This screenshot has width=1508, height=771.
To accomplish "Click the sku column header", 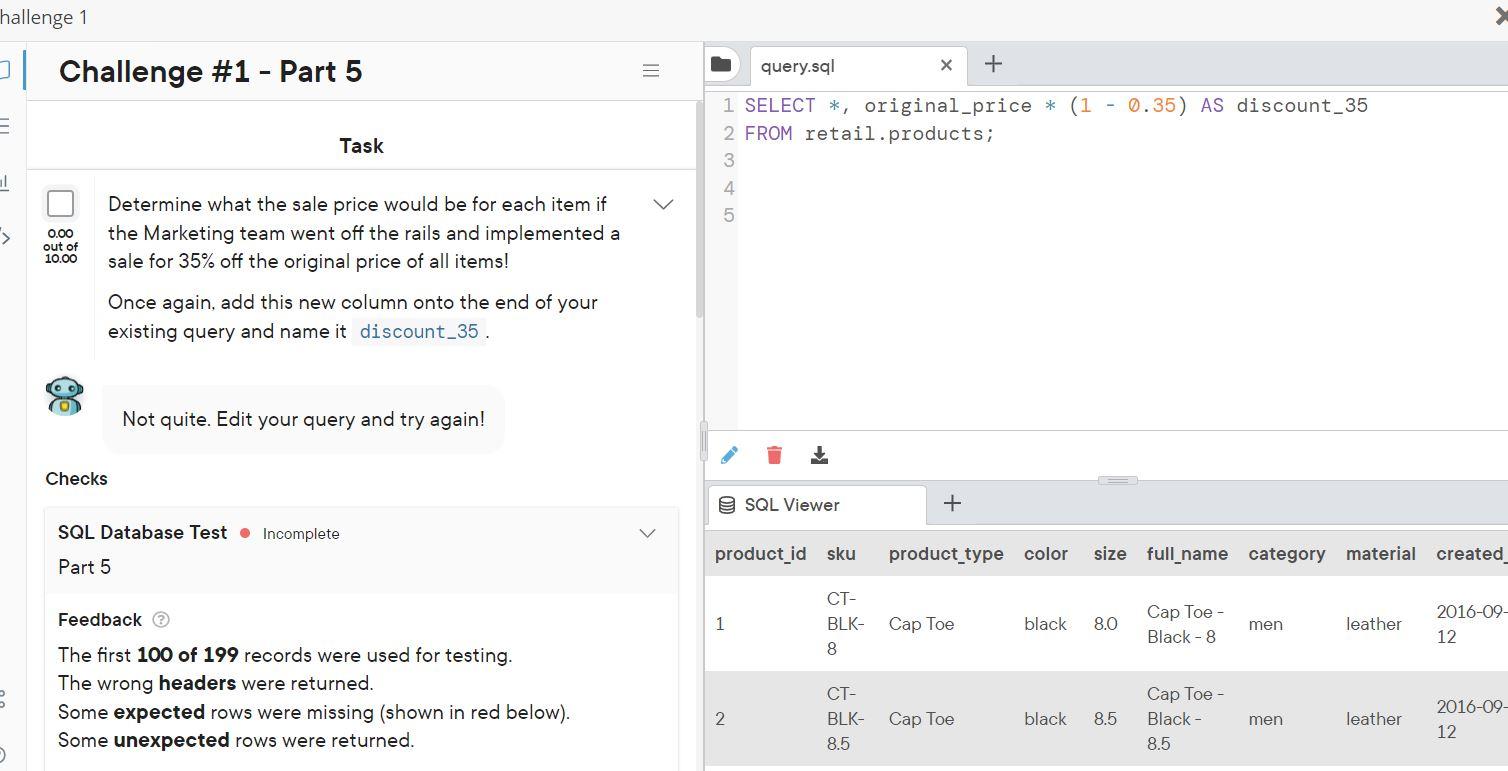I will point(841,554).
